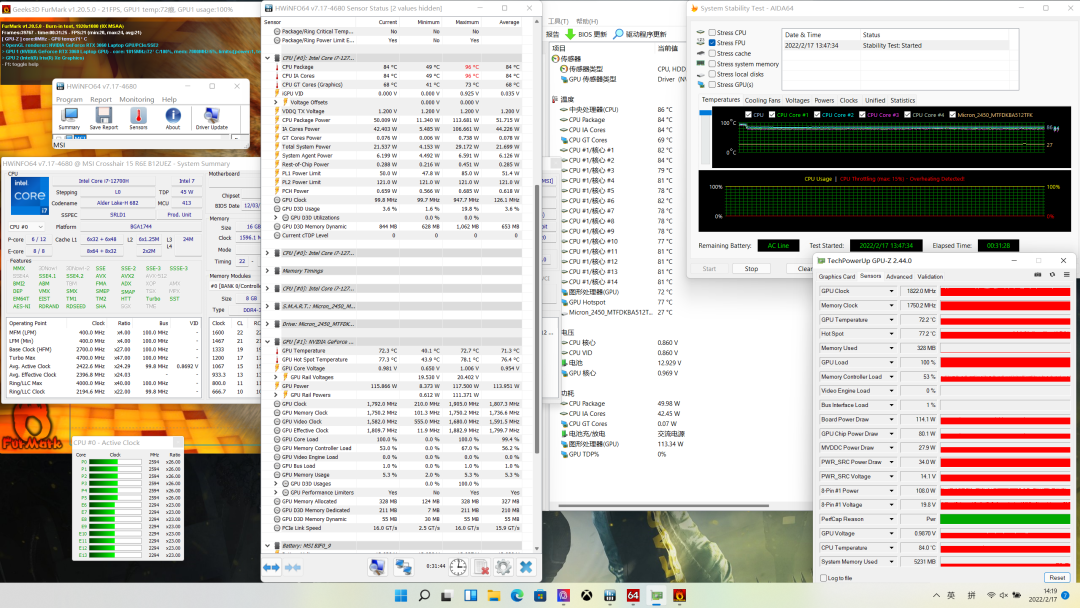Open the GPU Clock sensor dropdown in GPU-Z
The height and width of the screenshot is (608, 1080).
[891, 291]
